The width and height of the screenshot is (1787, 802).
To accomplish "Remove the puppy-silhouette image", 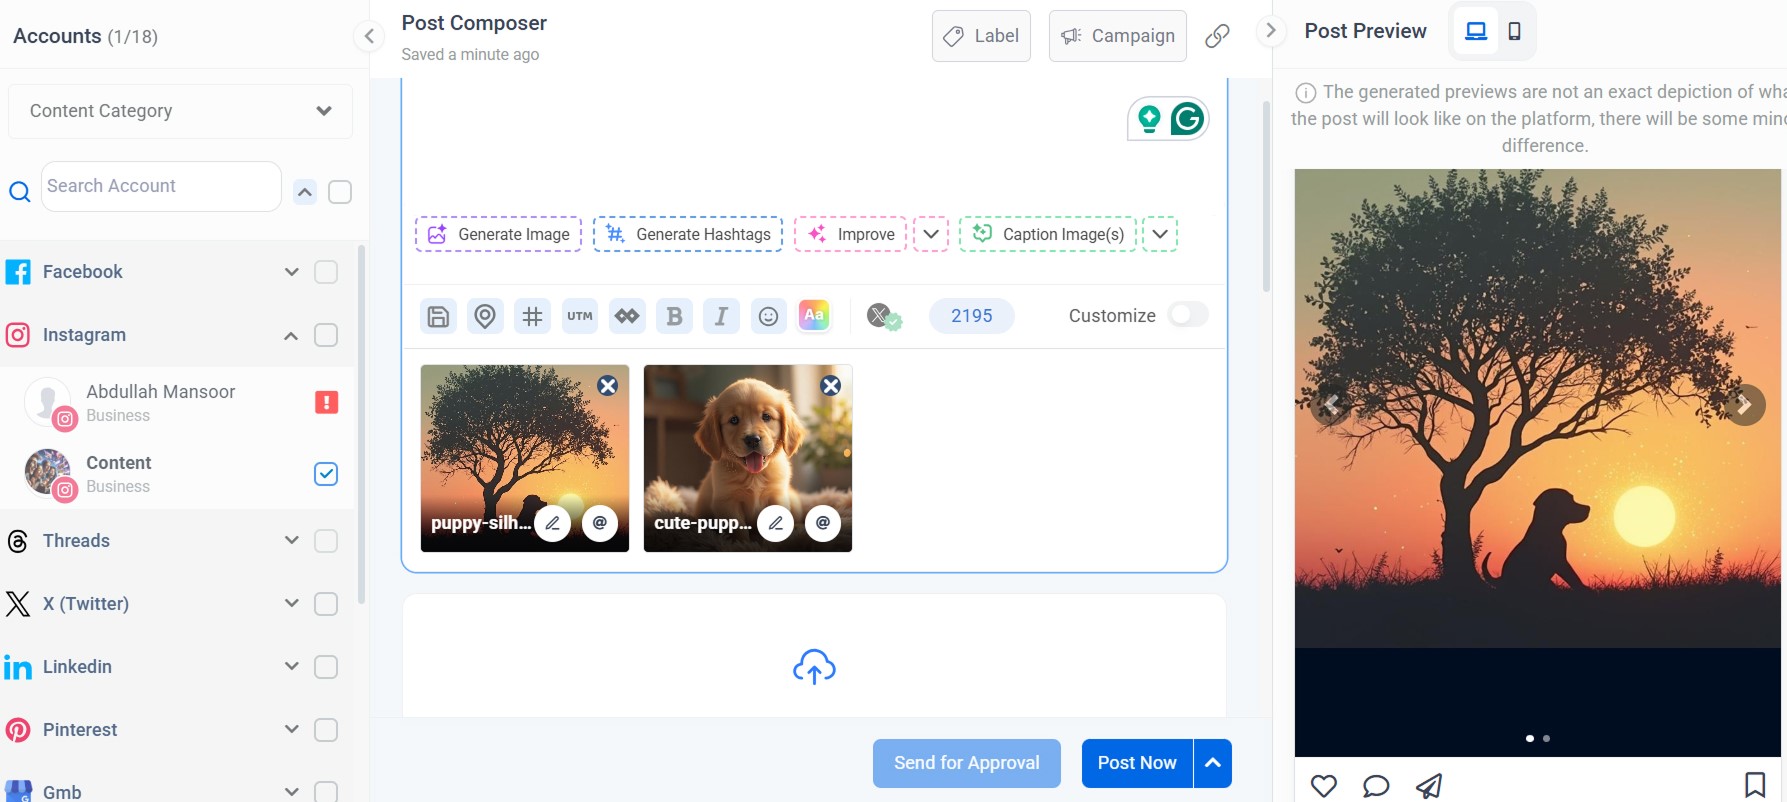I will 607,386.
